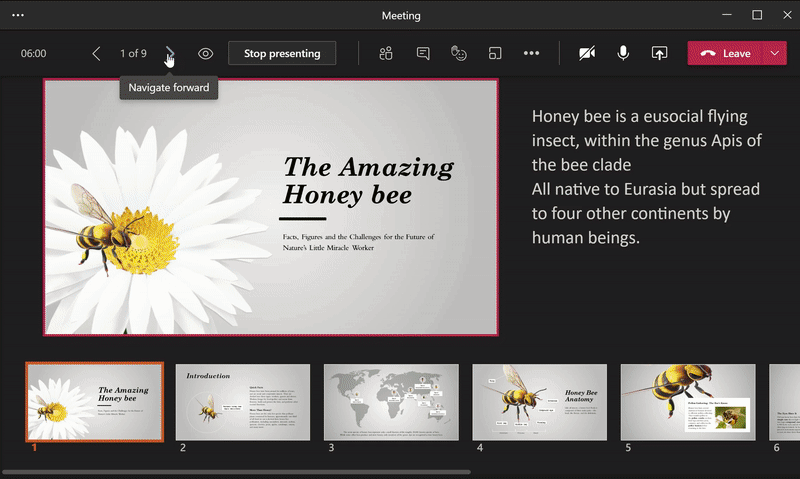Toggle private view eye icon

(205, 53)
